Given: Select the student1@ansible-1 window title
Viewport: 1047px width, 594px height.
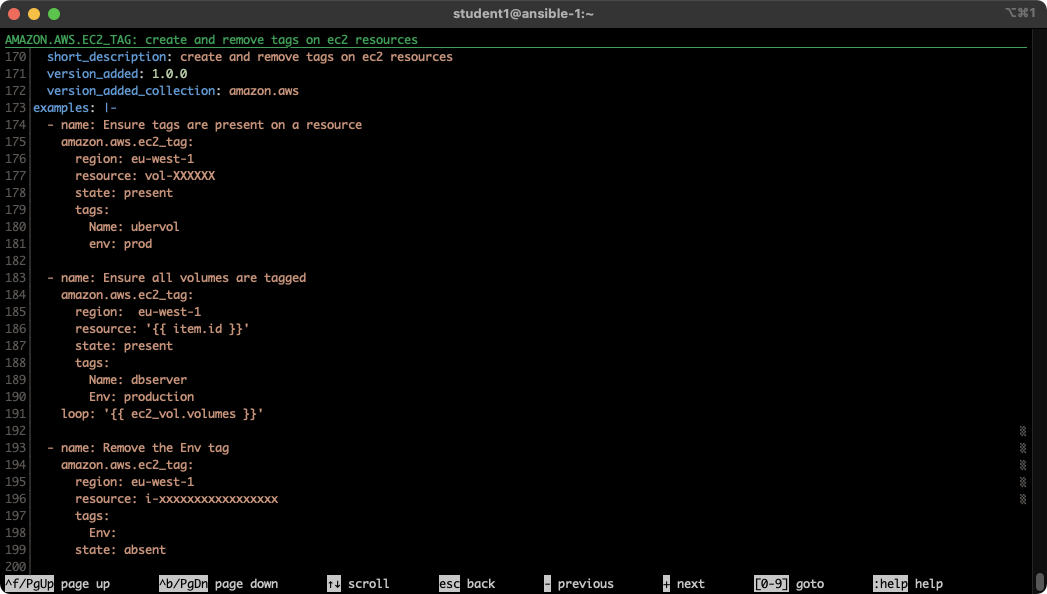Looking at the screenshot, I should pyautogui.click(x=523, y=16).
